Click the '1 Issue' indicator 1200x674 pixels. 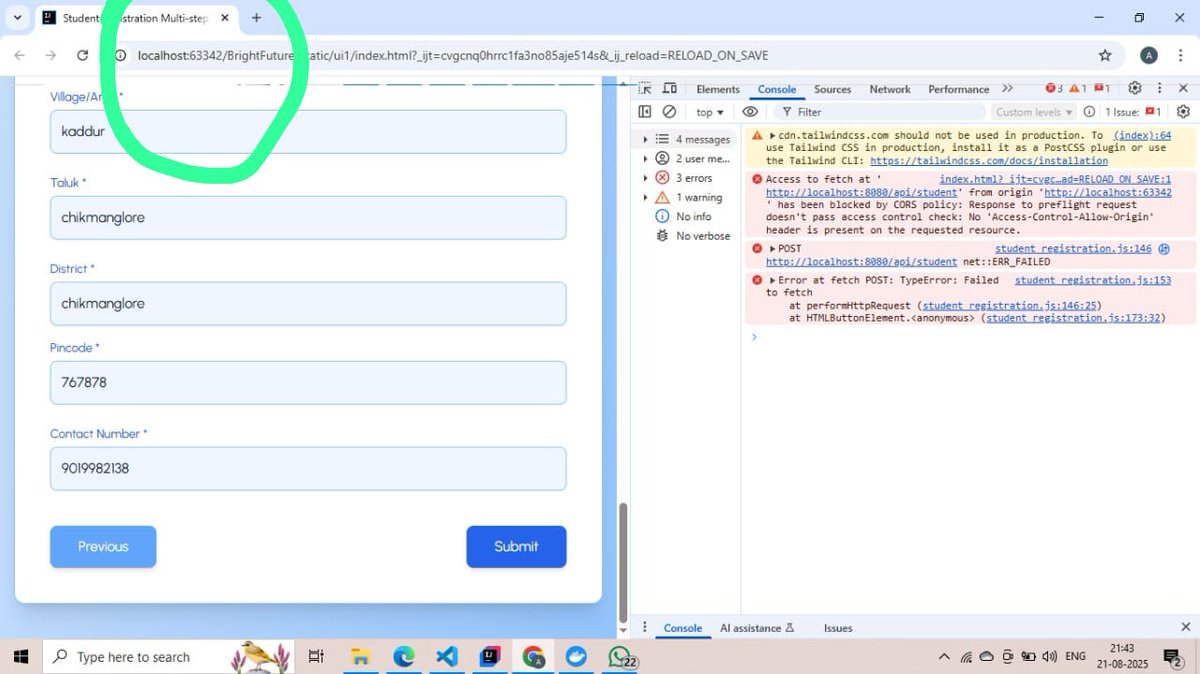click(1133, 112)
